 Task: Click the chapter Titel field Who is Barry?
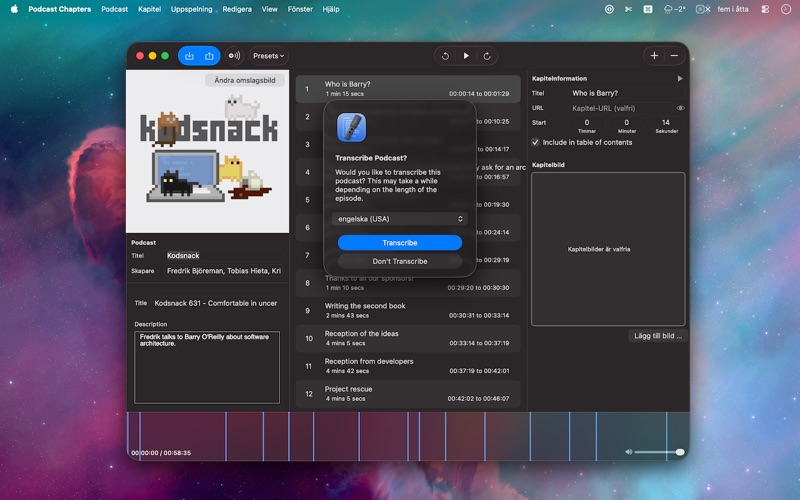(627, 93)
